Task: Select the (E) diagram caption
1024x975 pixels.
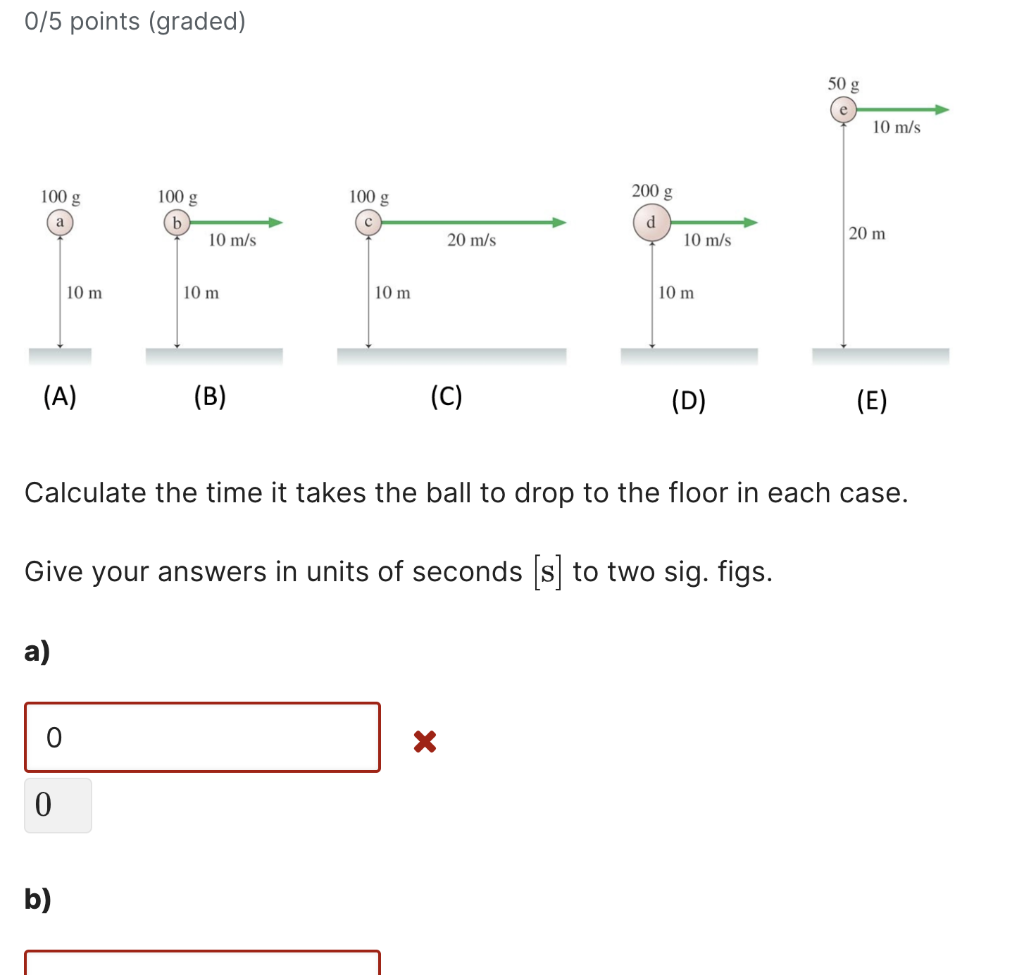Action: coord(872,401)
